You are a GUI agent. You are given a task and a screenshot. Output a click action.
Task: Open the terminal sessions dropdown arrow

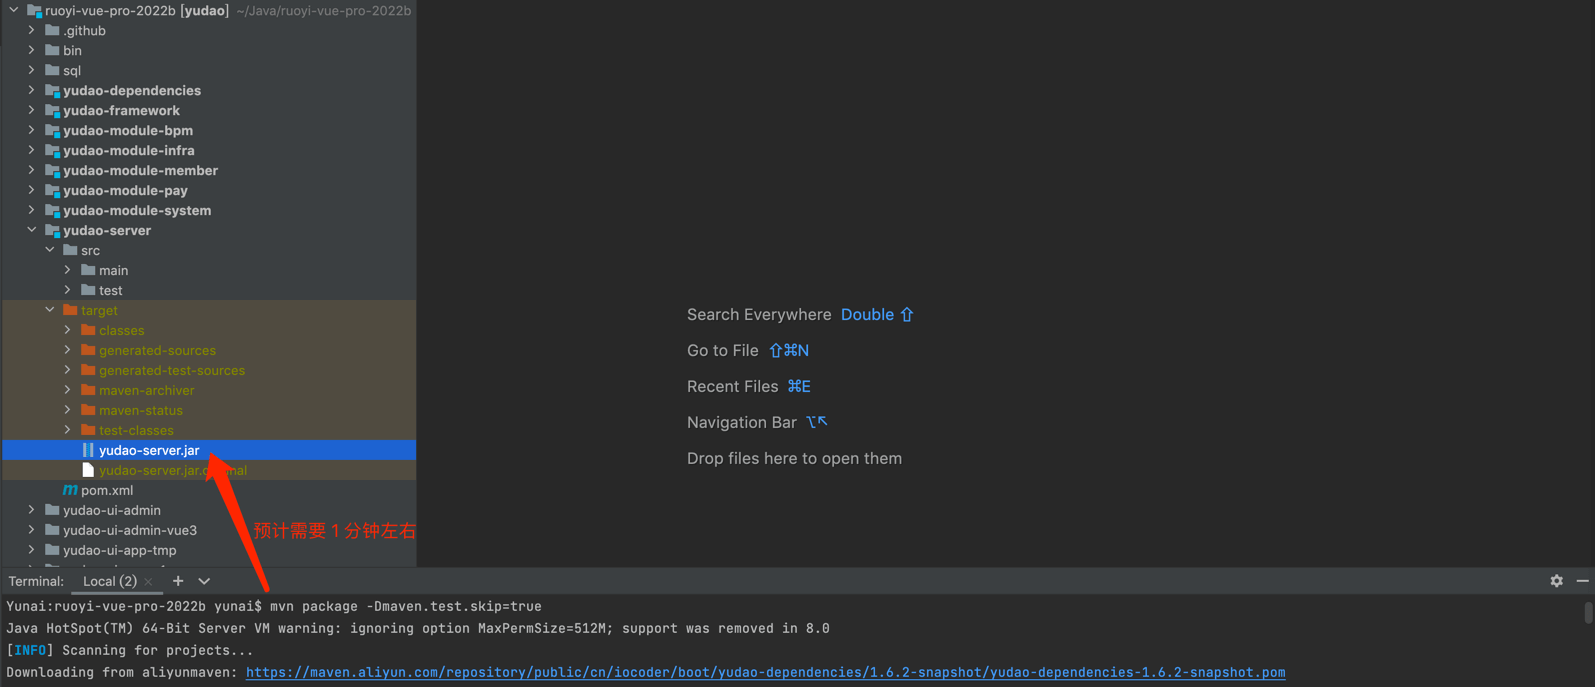(204, 581)
